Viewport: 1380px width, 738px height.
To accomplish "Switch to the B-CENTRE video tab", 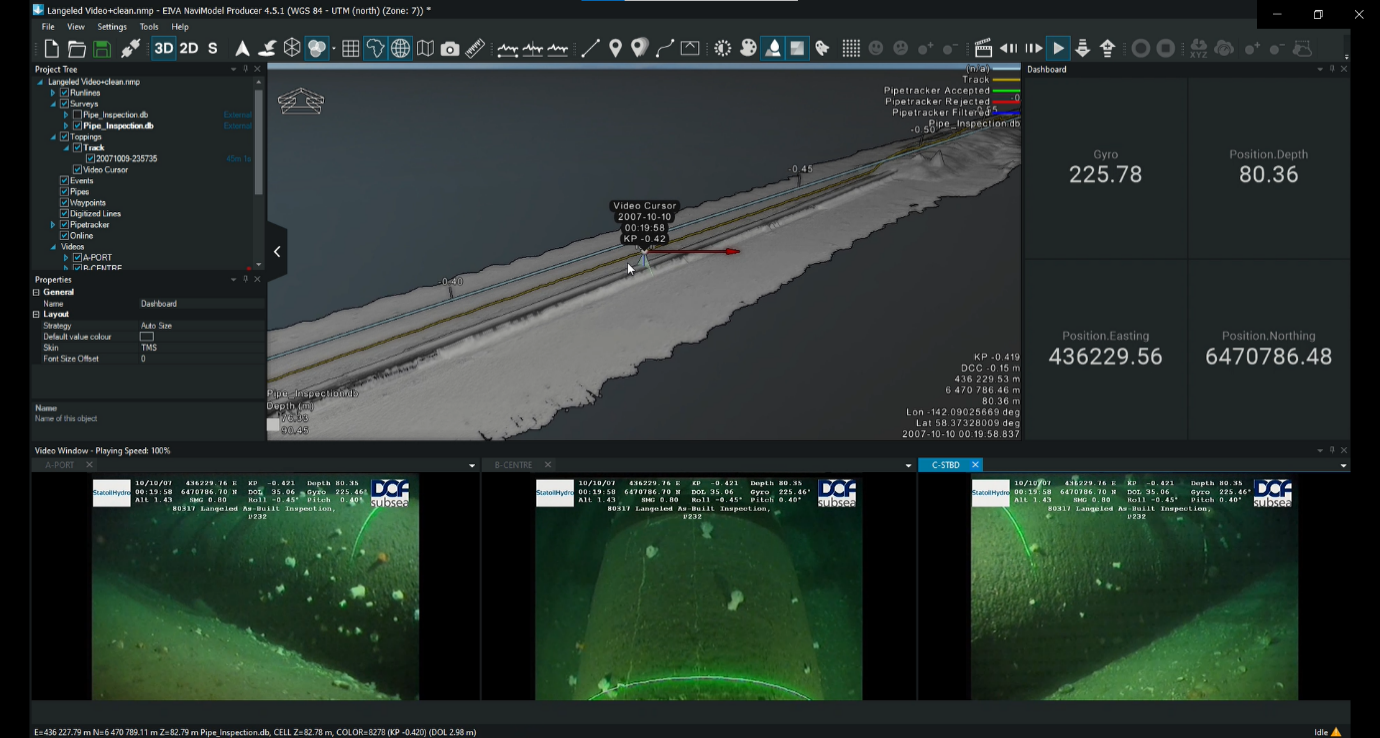I will coord(511,465).
